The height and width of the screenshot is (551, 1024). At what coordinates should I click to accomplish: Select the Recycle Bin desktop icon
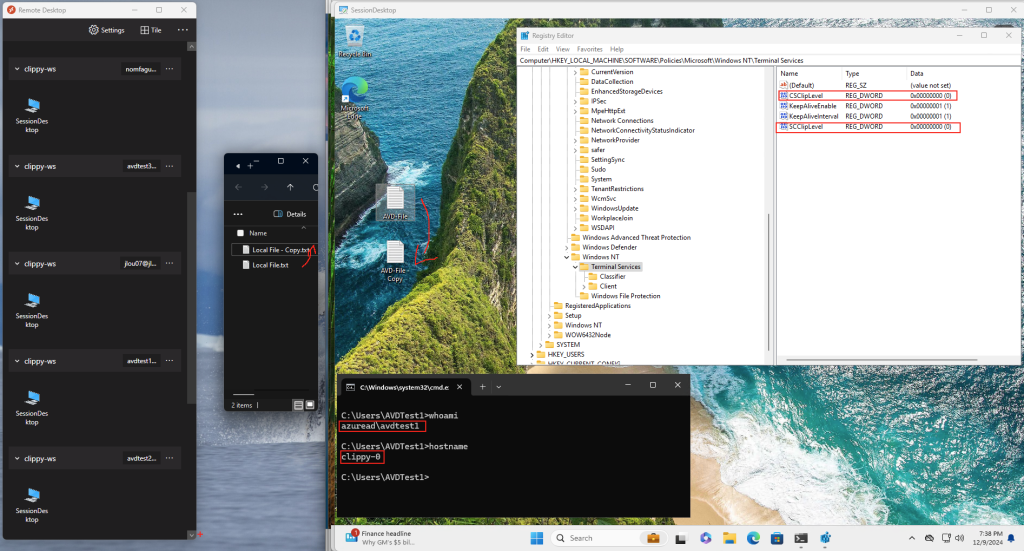tap(355, 42)
